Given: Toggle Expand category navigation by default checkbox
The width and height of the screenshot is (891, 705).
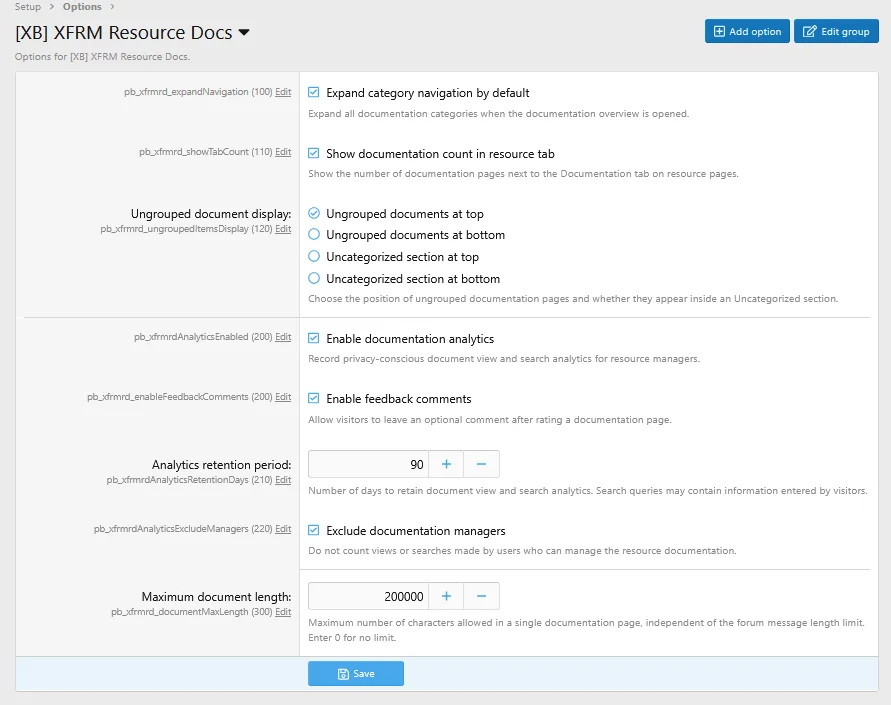Looking at the screenshot, I should coord(314,92).
